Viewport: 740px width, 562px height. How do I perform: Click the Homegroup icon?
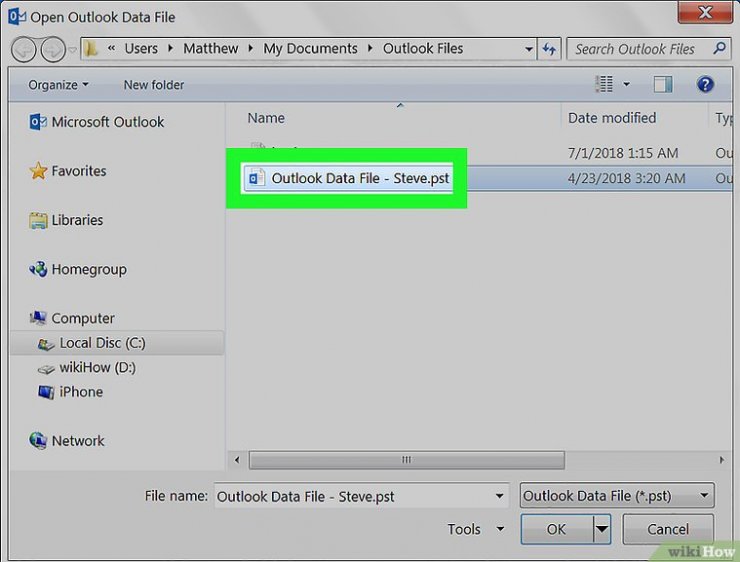coord(38,269)
